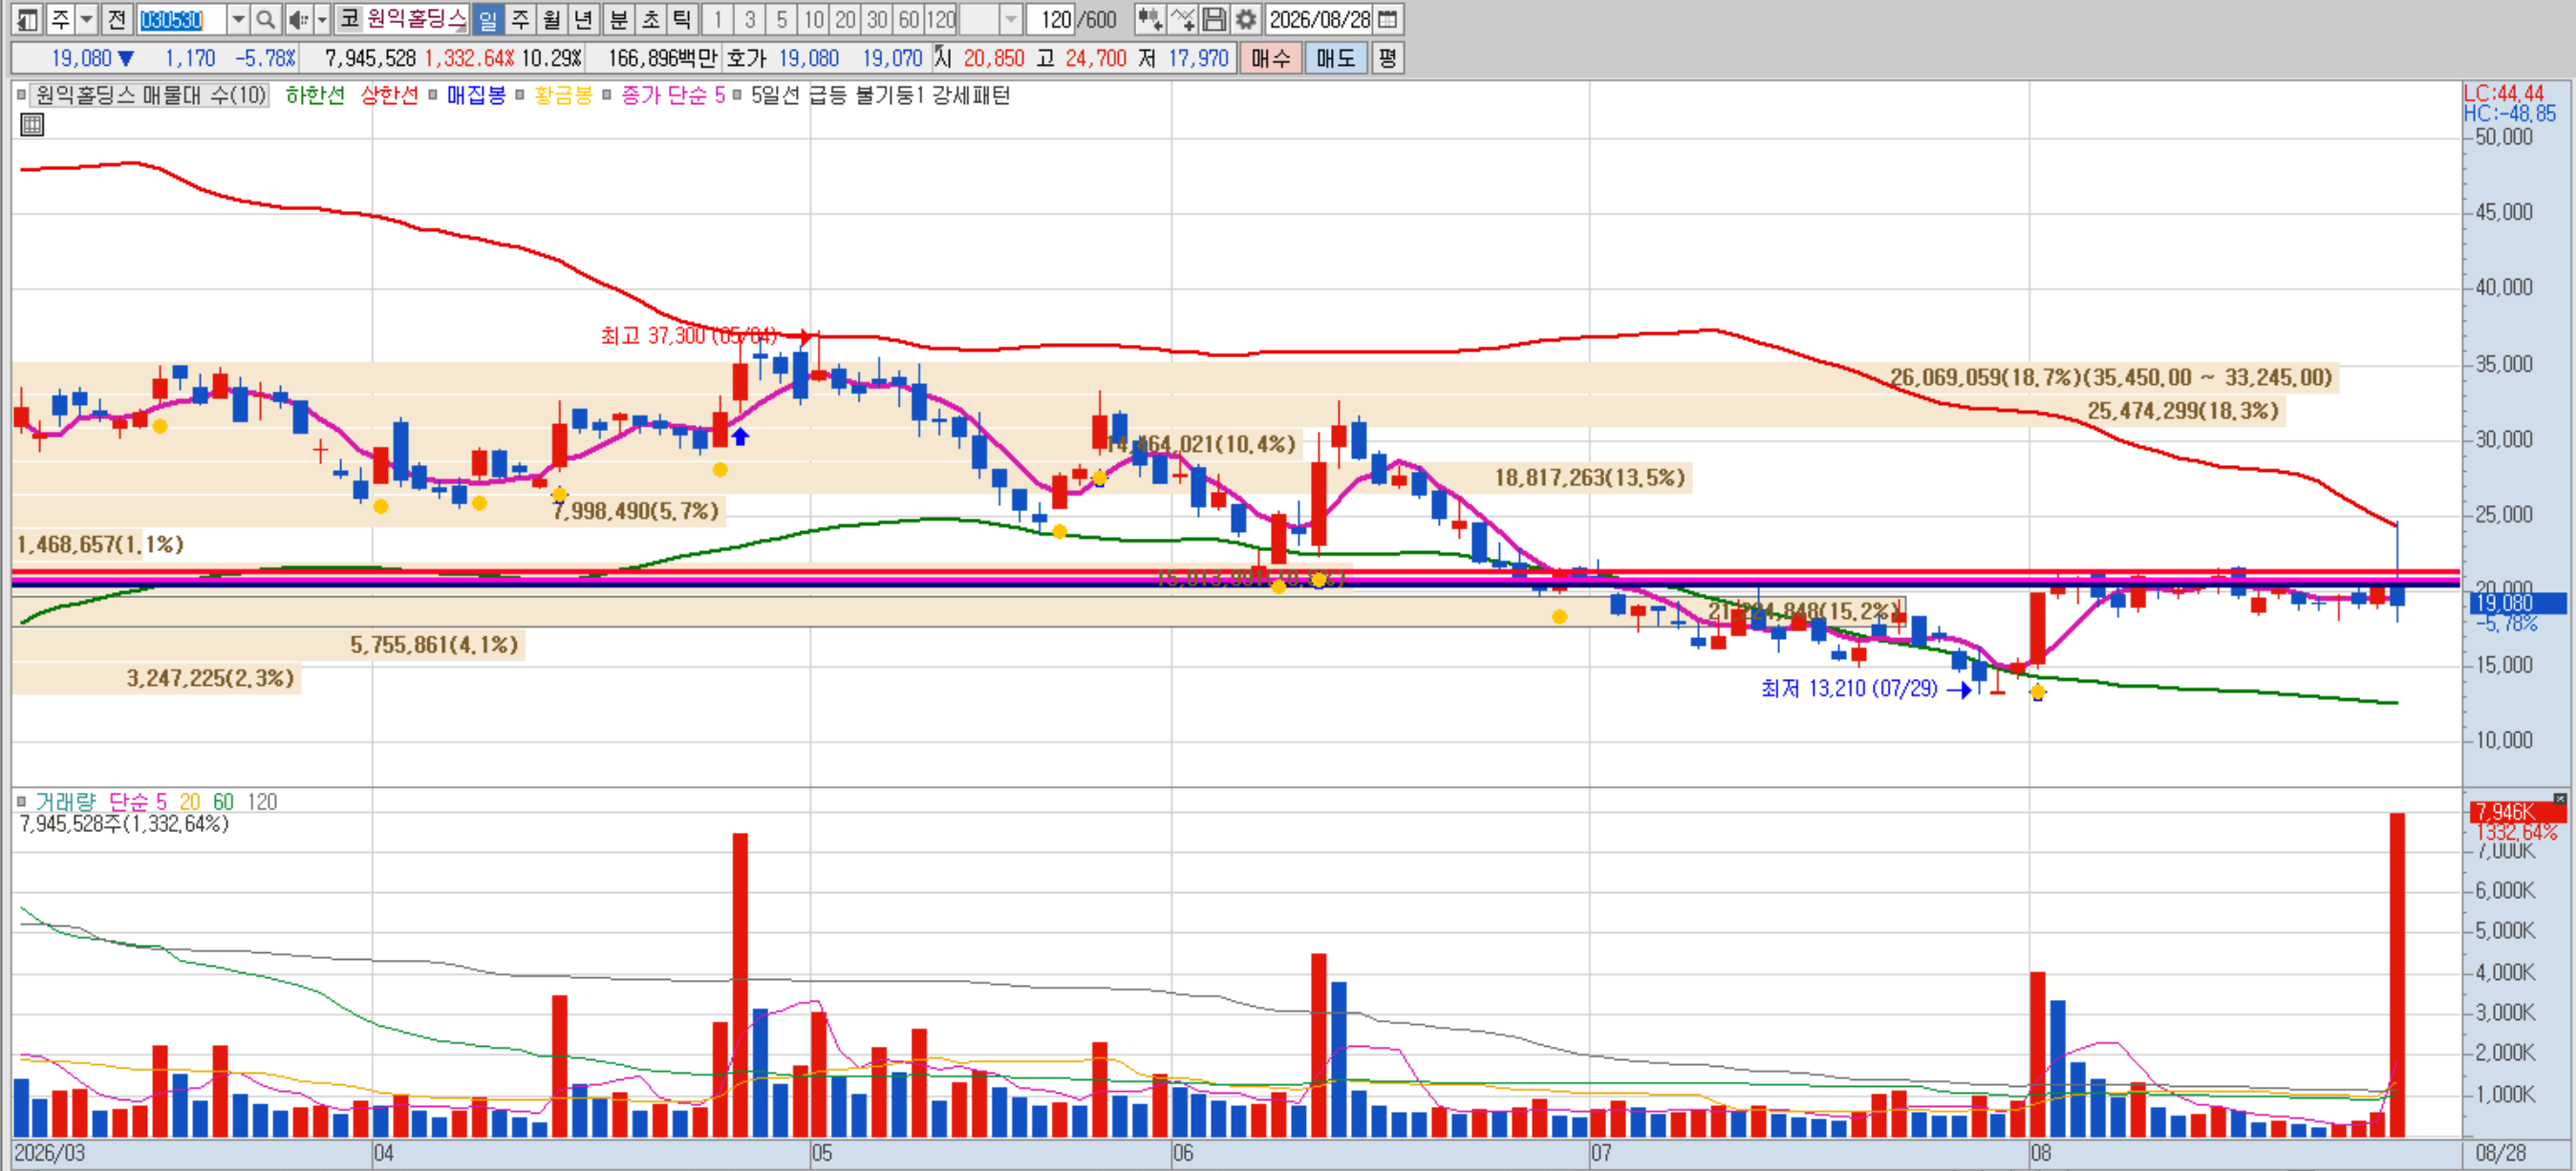Viewport: 2576px width, 1171px height.
Task: Click the add candle chart icon
Action: (x=1149, y=19)
